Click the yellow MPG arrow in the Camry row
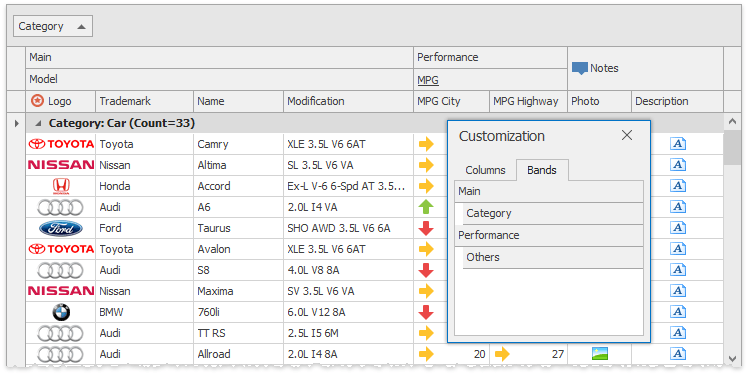 (426, 144)
